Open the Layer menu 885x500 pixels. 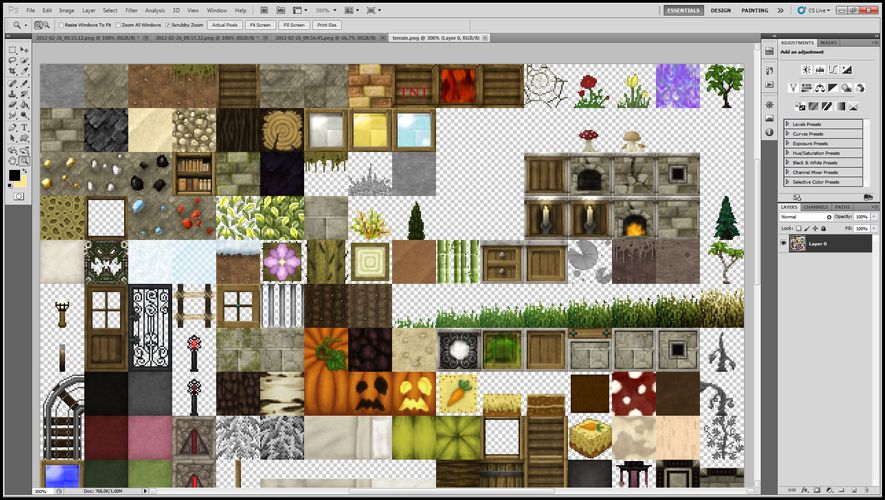coord(89,10)
